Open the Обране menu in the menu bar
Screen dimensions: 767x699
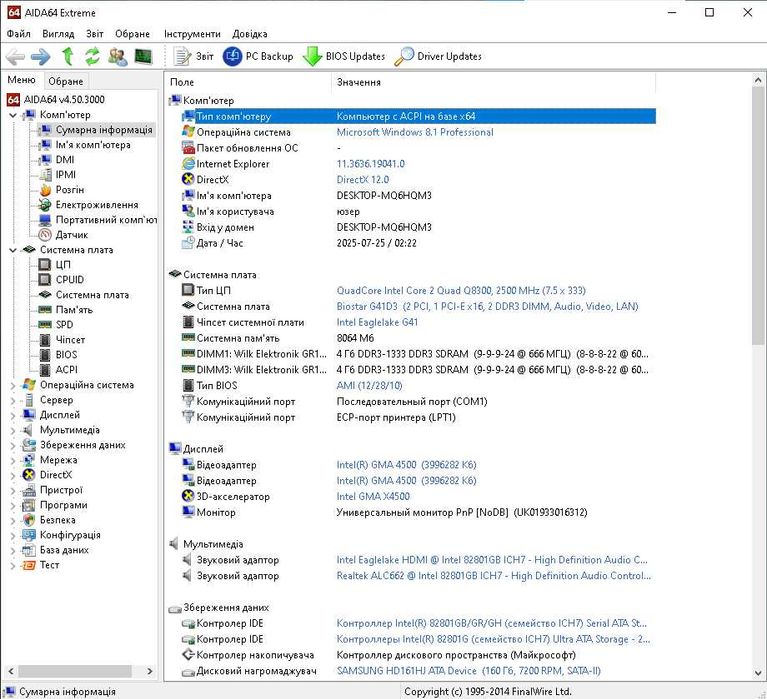click(133, 34)
